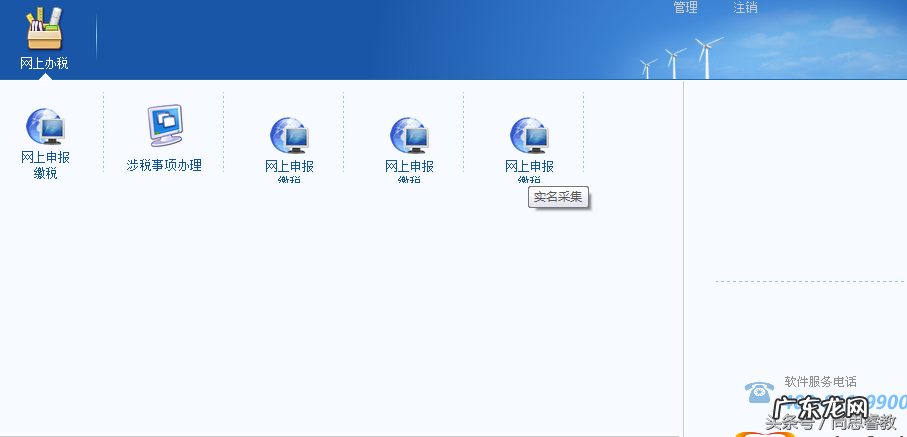Click 注销 to log out

pos(746,8)
